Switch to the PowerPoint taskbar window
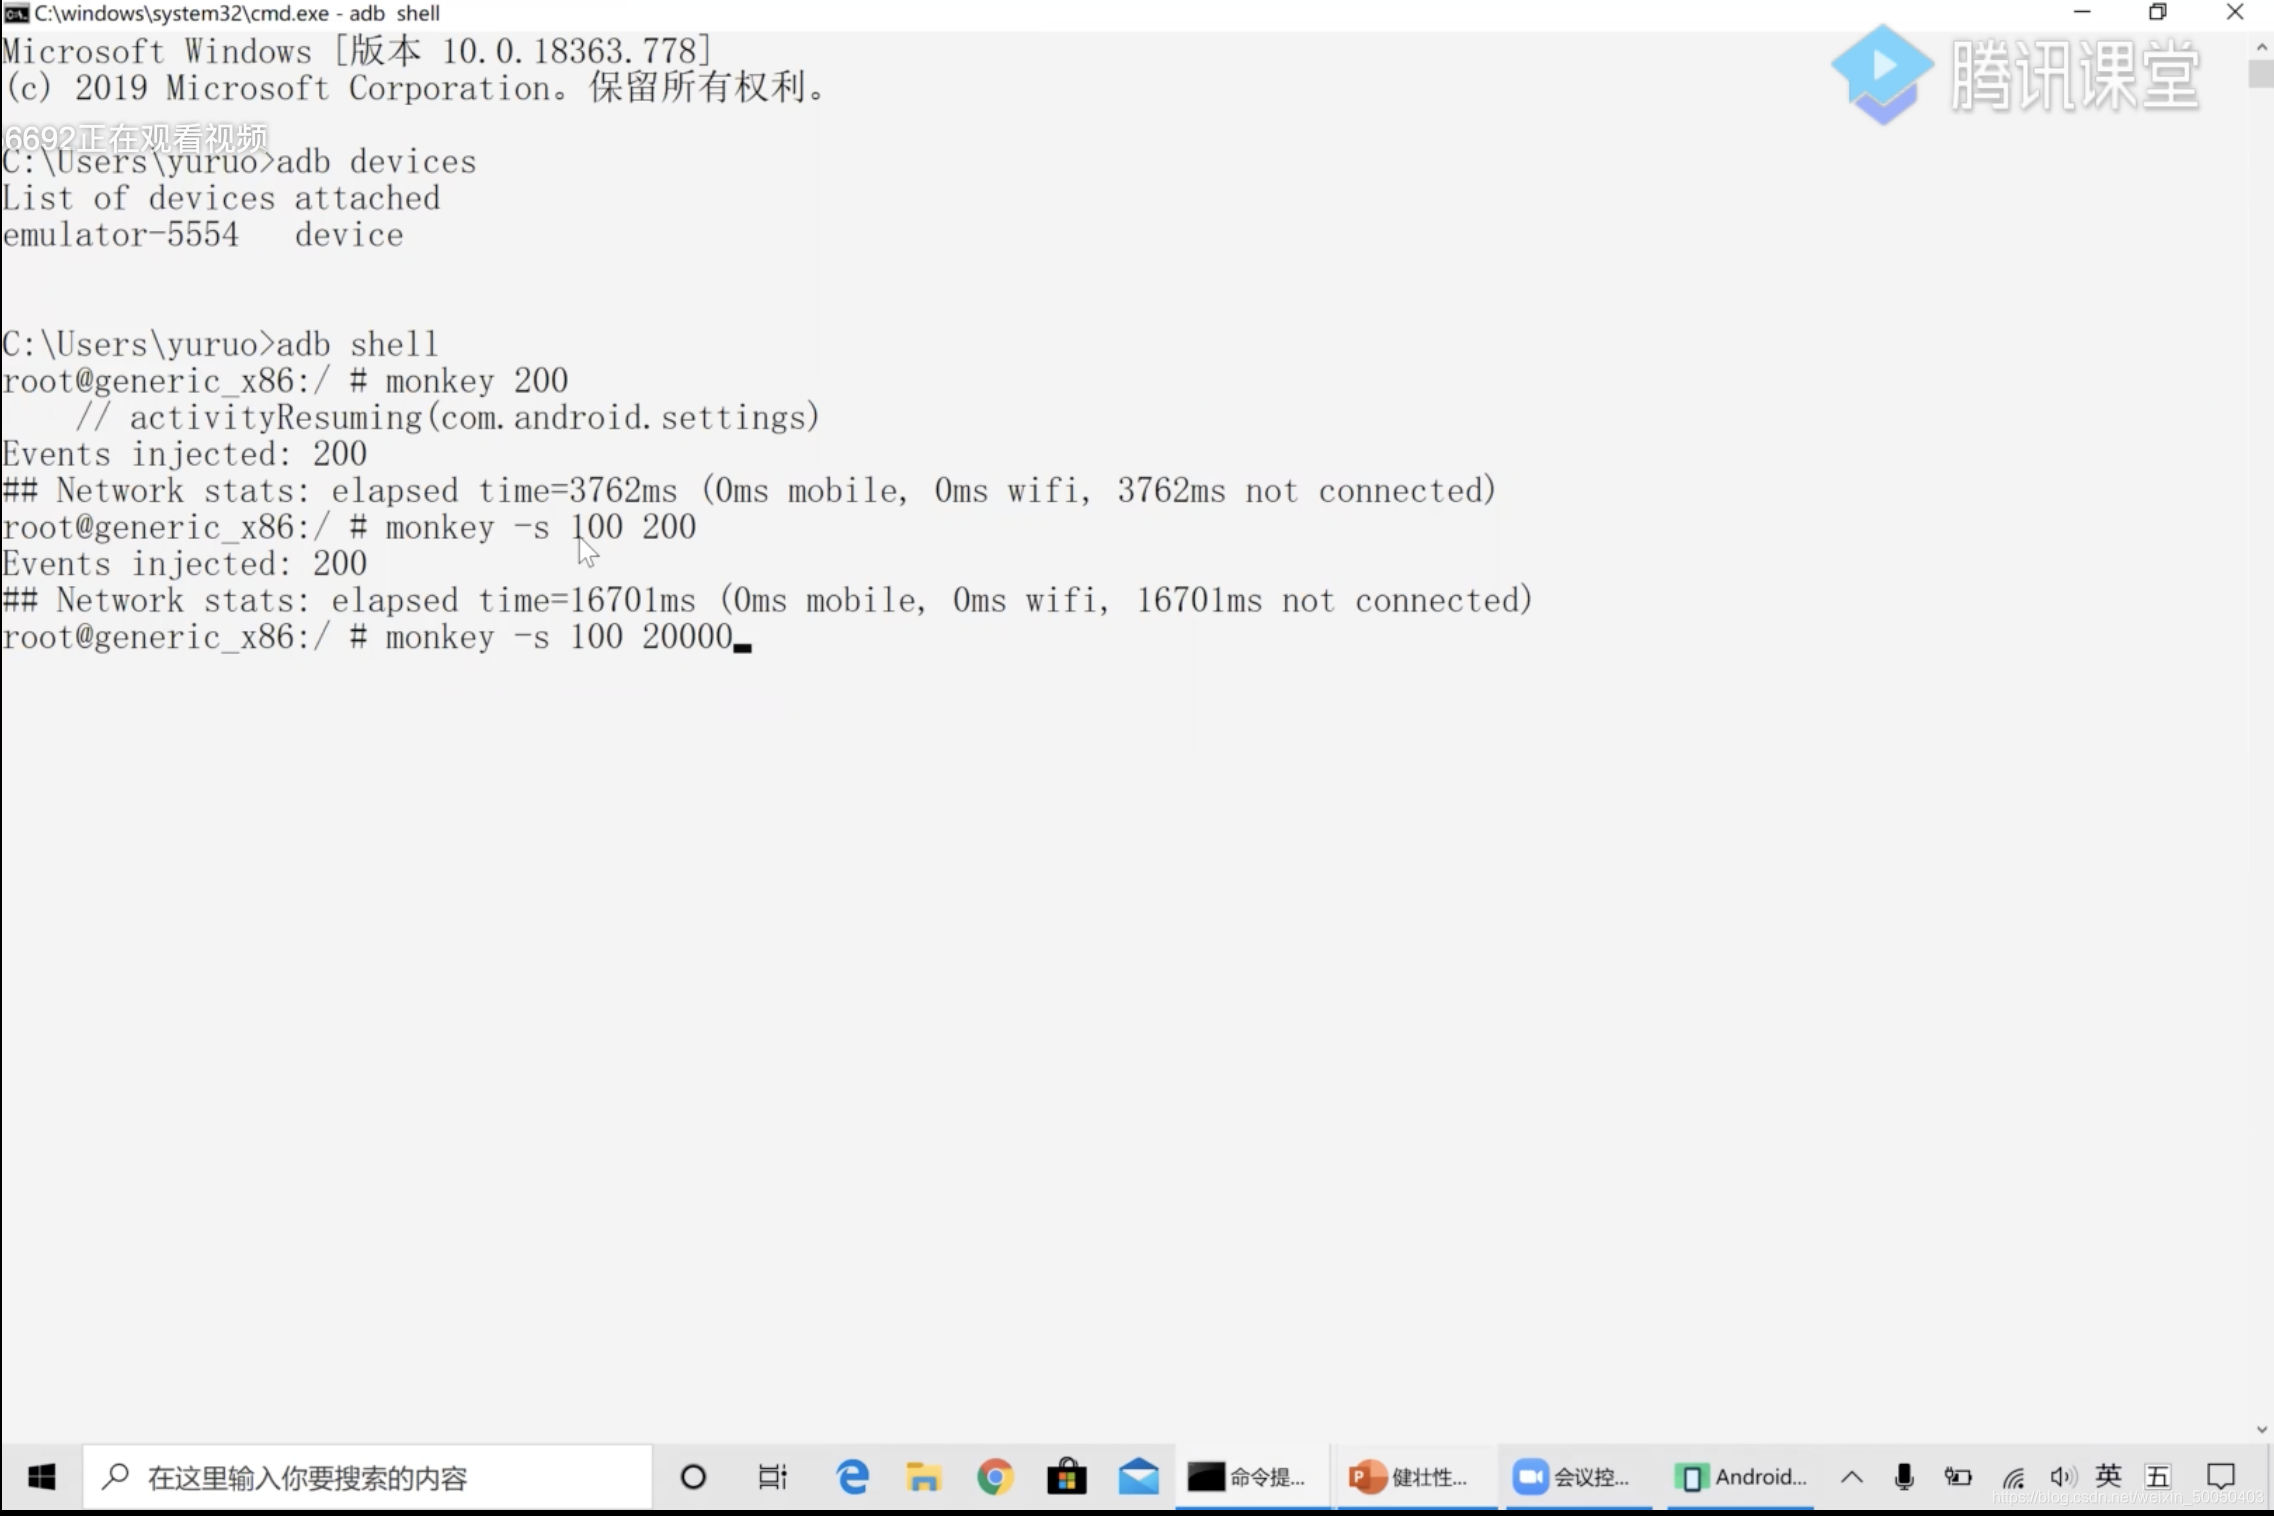 tap(1409, 1477)
